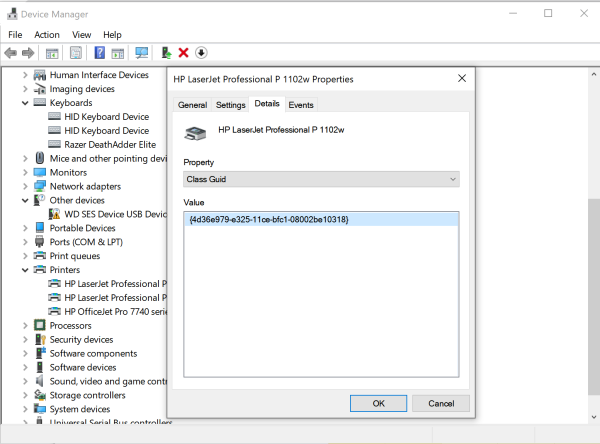Click the OK button

point(378,403)
